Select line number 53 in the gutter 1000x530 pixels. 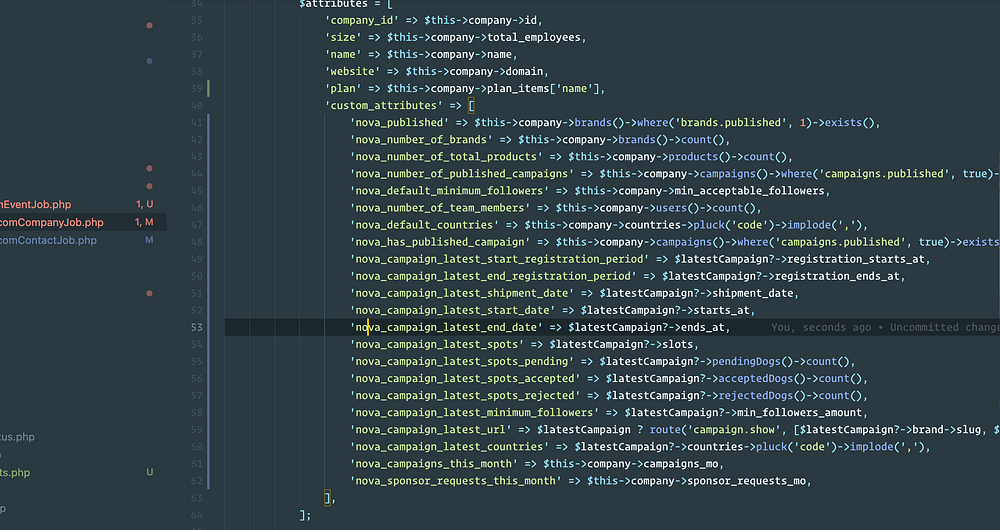coord(196,327)
